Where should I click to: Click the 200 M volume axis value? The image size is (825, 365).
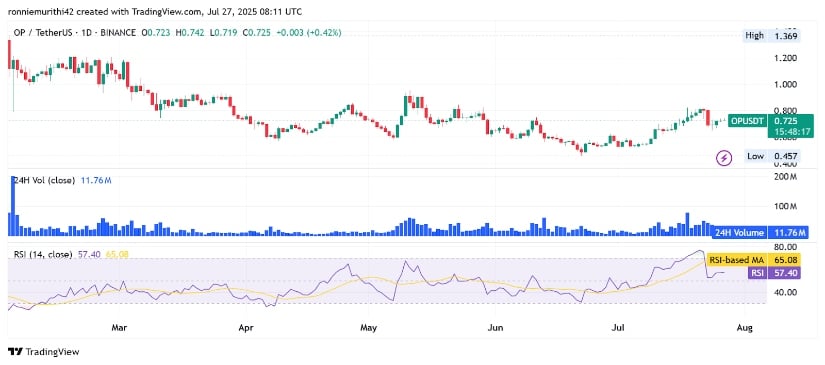coord(786,178)
